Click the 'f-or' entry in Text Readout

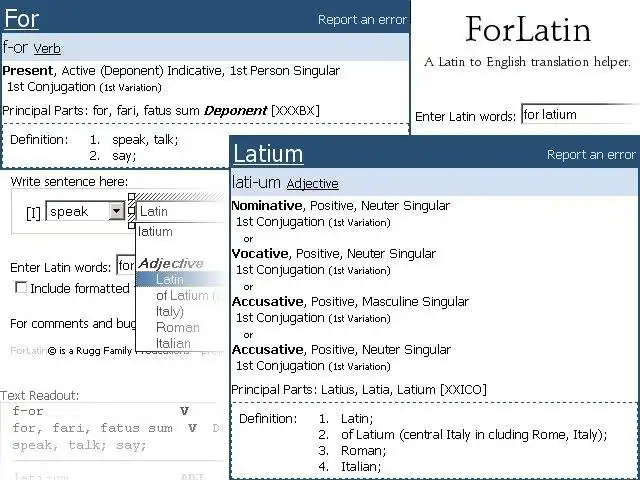click(28, 411)
